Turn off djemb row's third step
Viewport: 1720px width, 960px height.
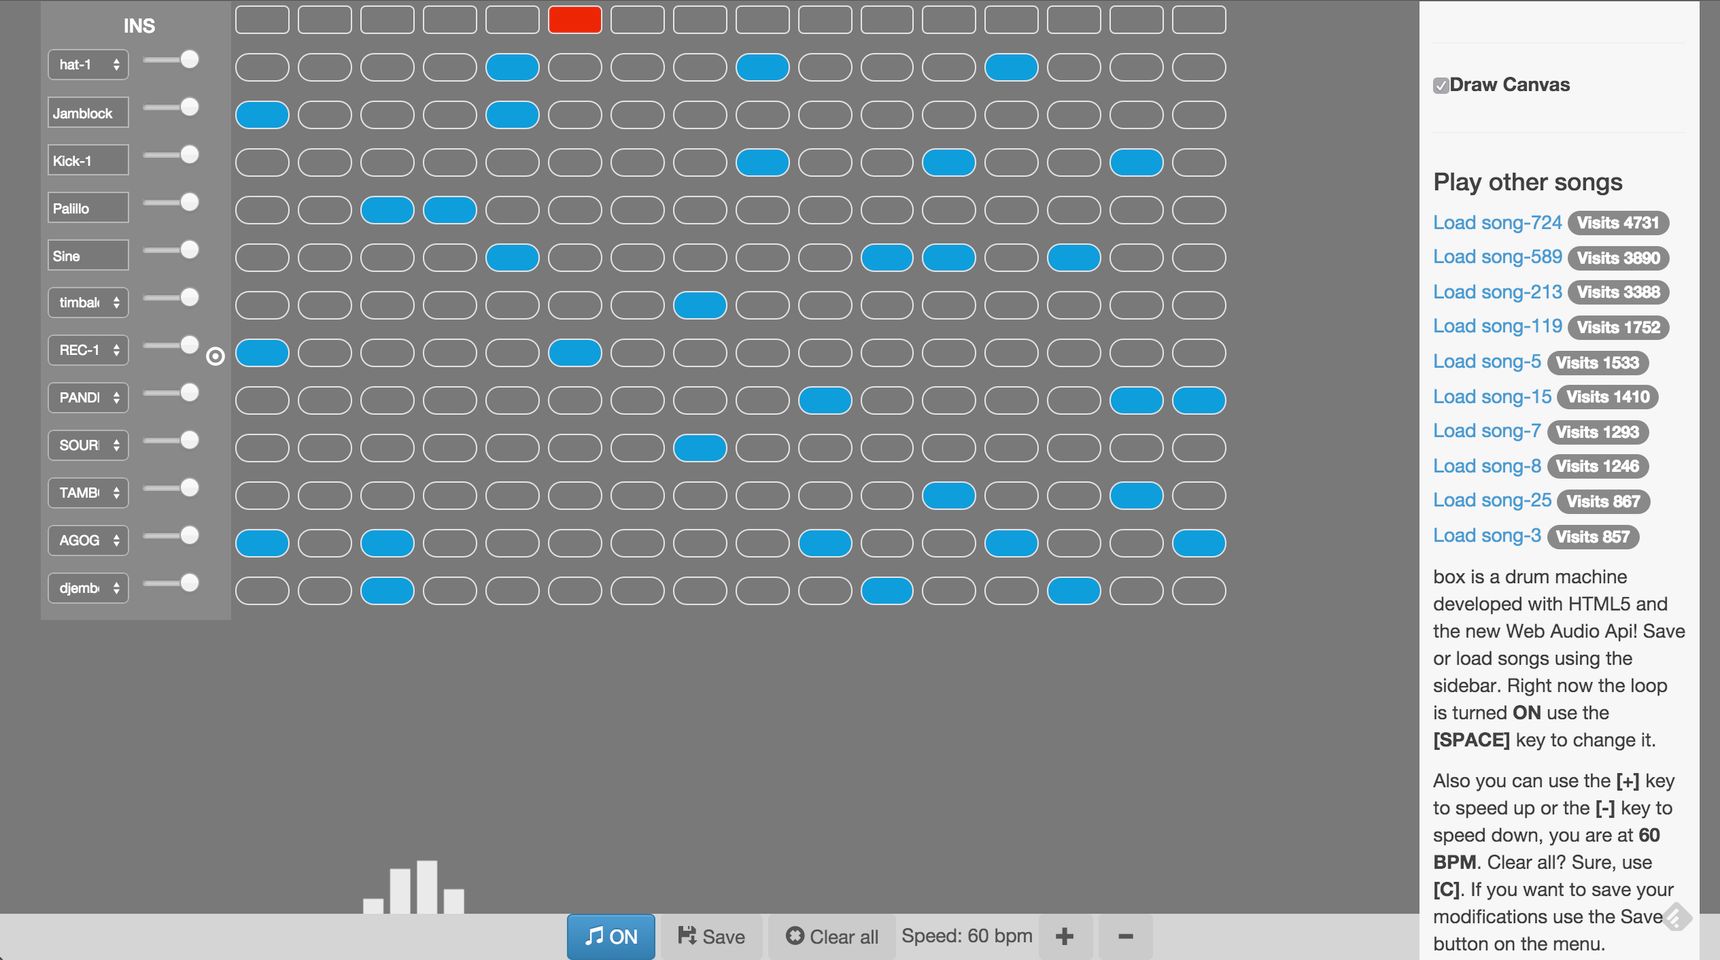(x=387, y=591)
